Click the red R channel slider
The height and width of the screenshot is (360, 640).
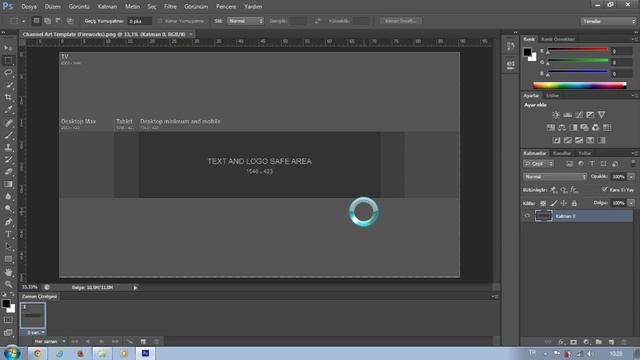(x=578, y=51)
